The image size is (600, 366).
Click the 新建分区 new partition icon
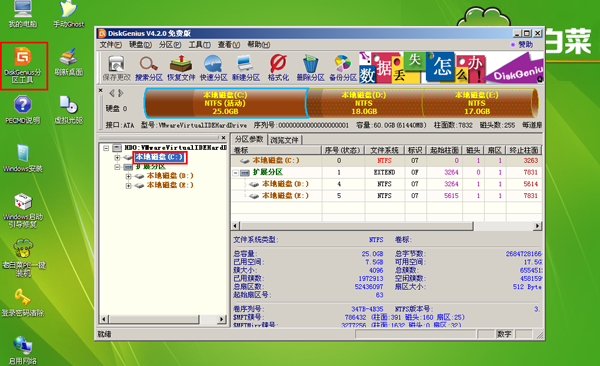click(x=246, y=68)
